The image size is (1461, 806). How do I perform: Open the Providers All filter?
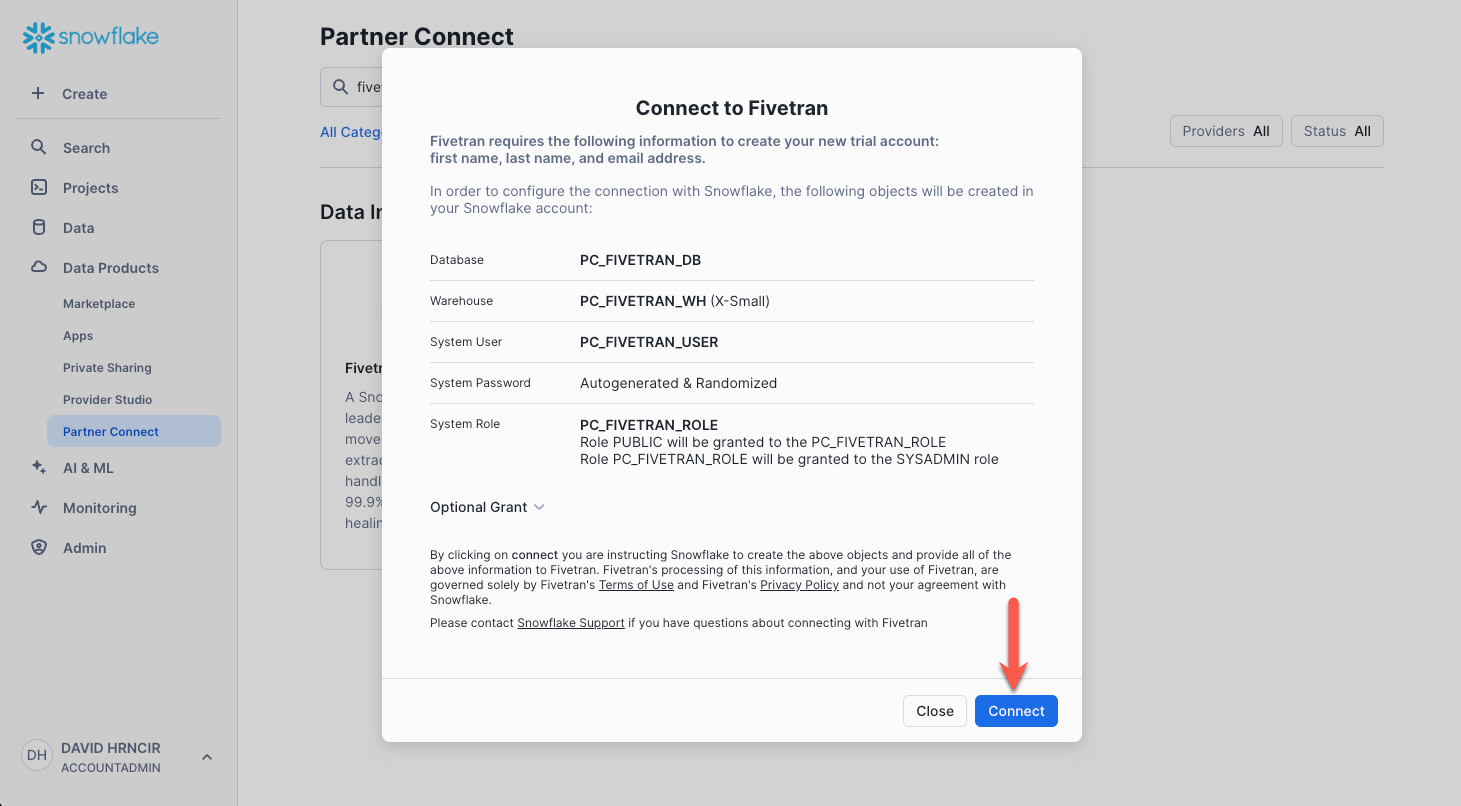[1226, 130]
